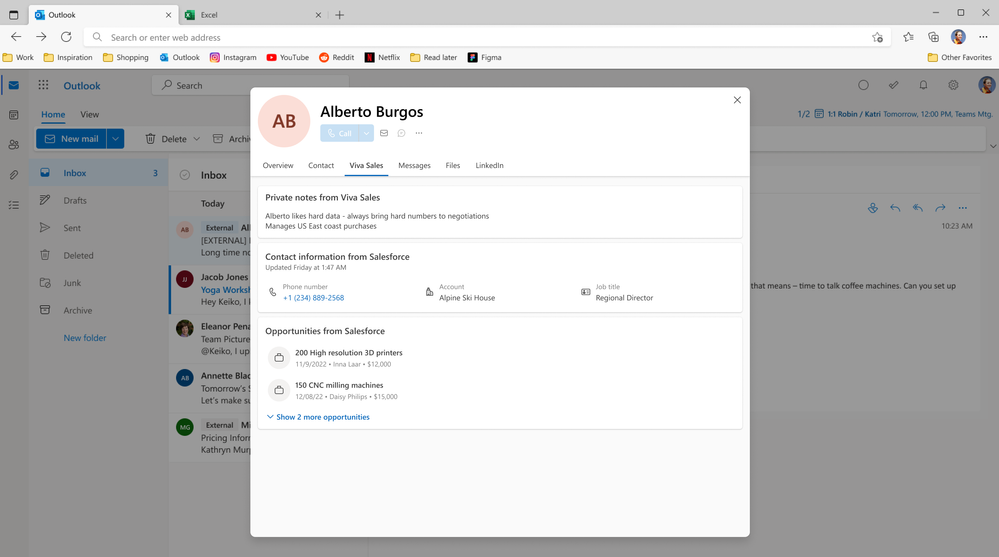Open a new browser tab
Screen dimensions: 999x557
[x=340, y=15]
